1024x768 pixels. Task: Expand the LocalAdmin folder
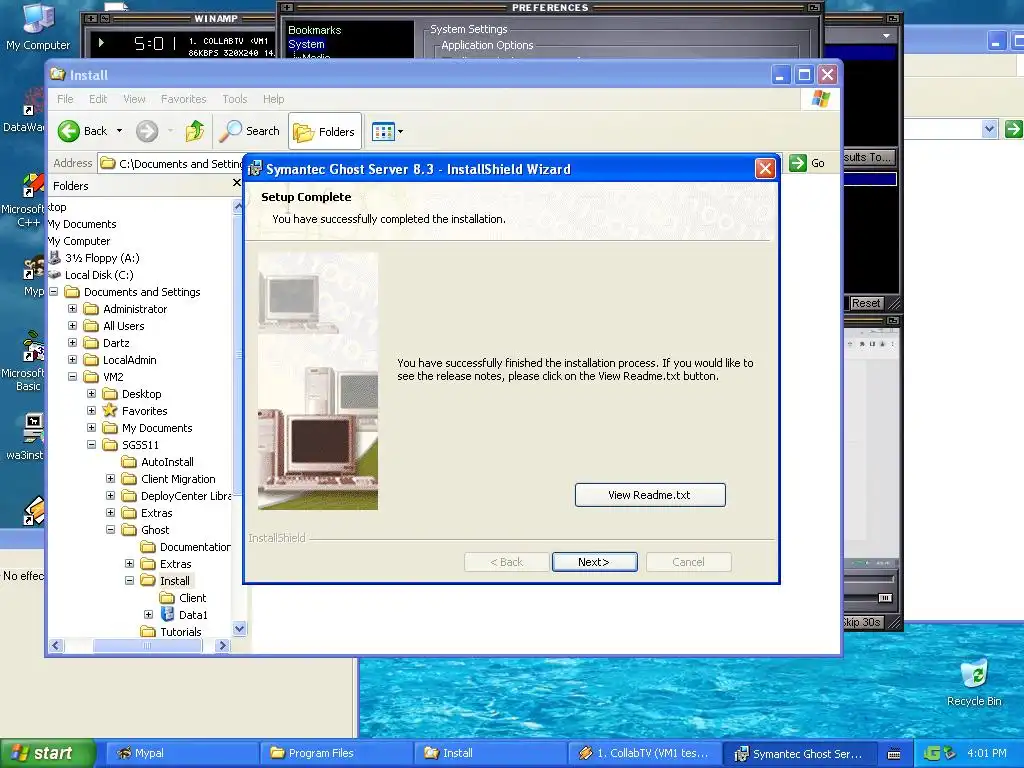[x=72, y=360]
